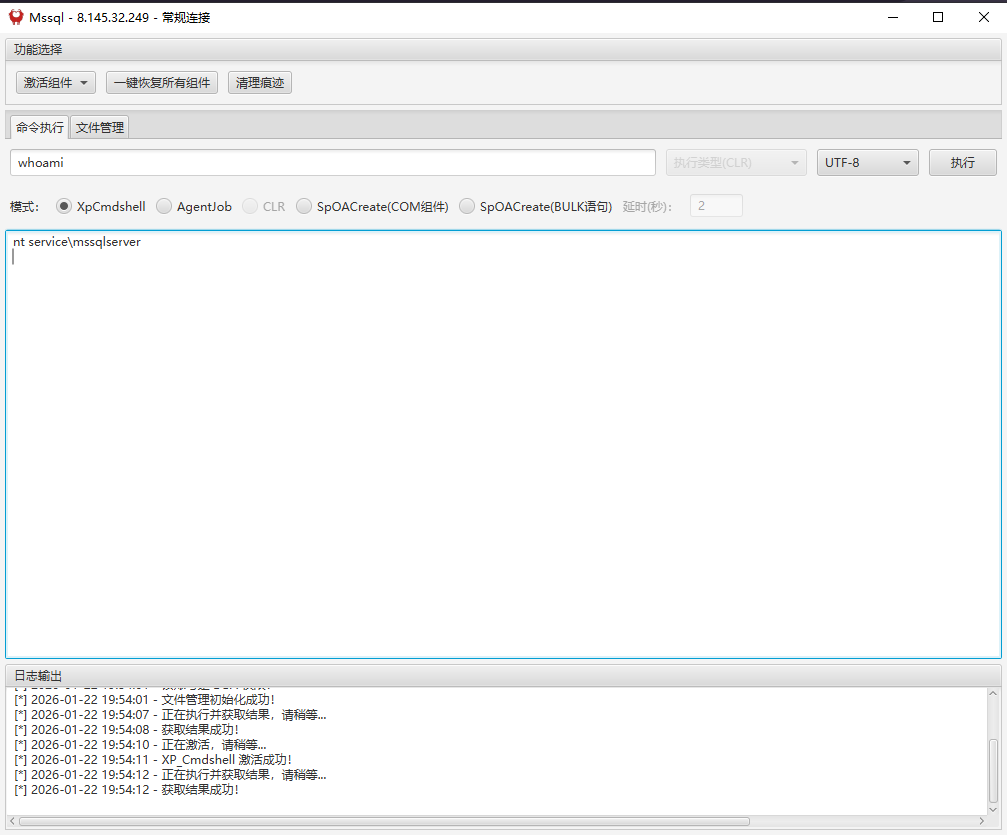The image size is (1007, 835).
Task: Click the log output scroll-up arrow
Action: click(993, 694)
